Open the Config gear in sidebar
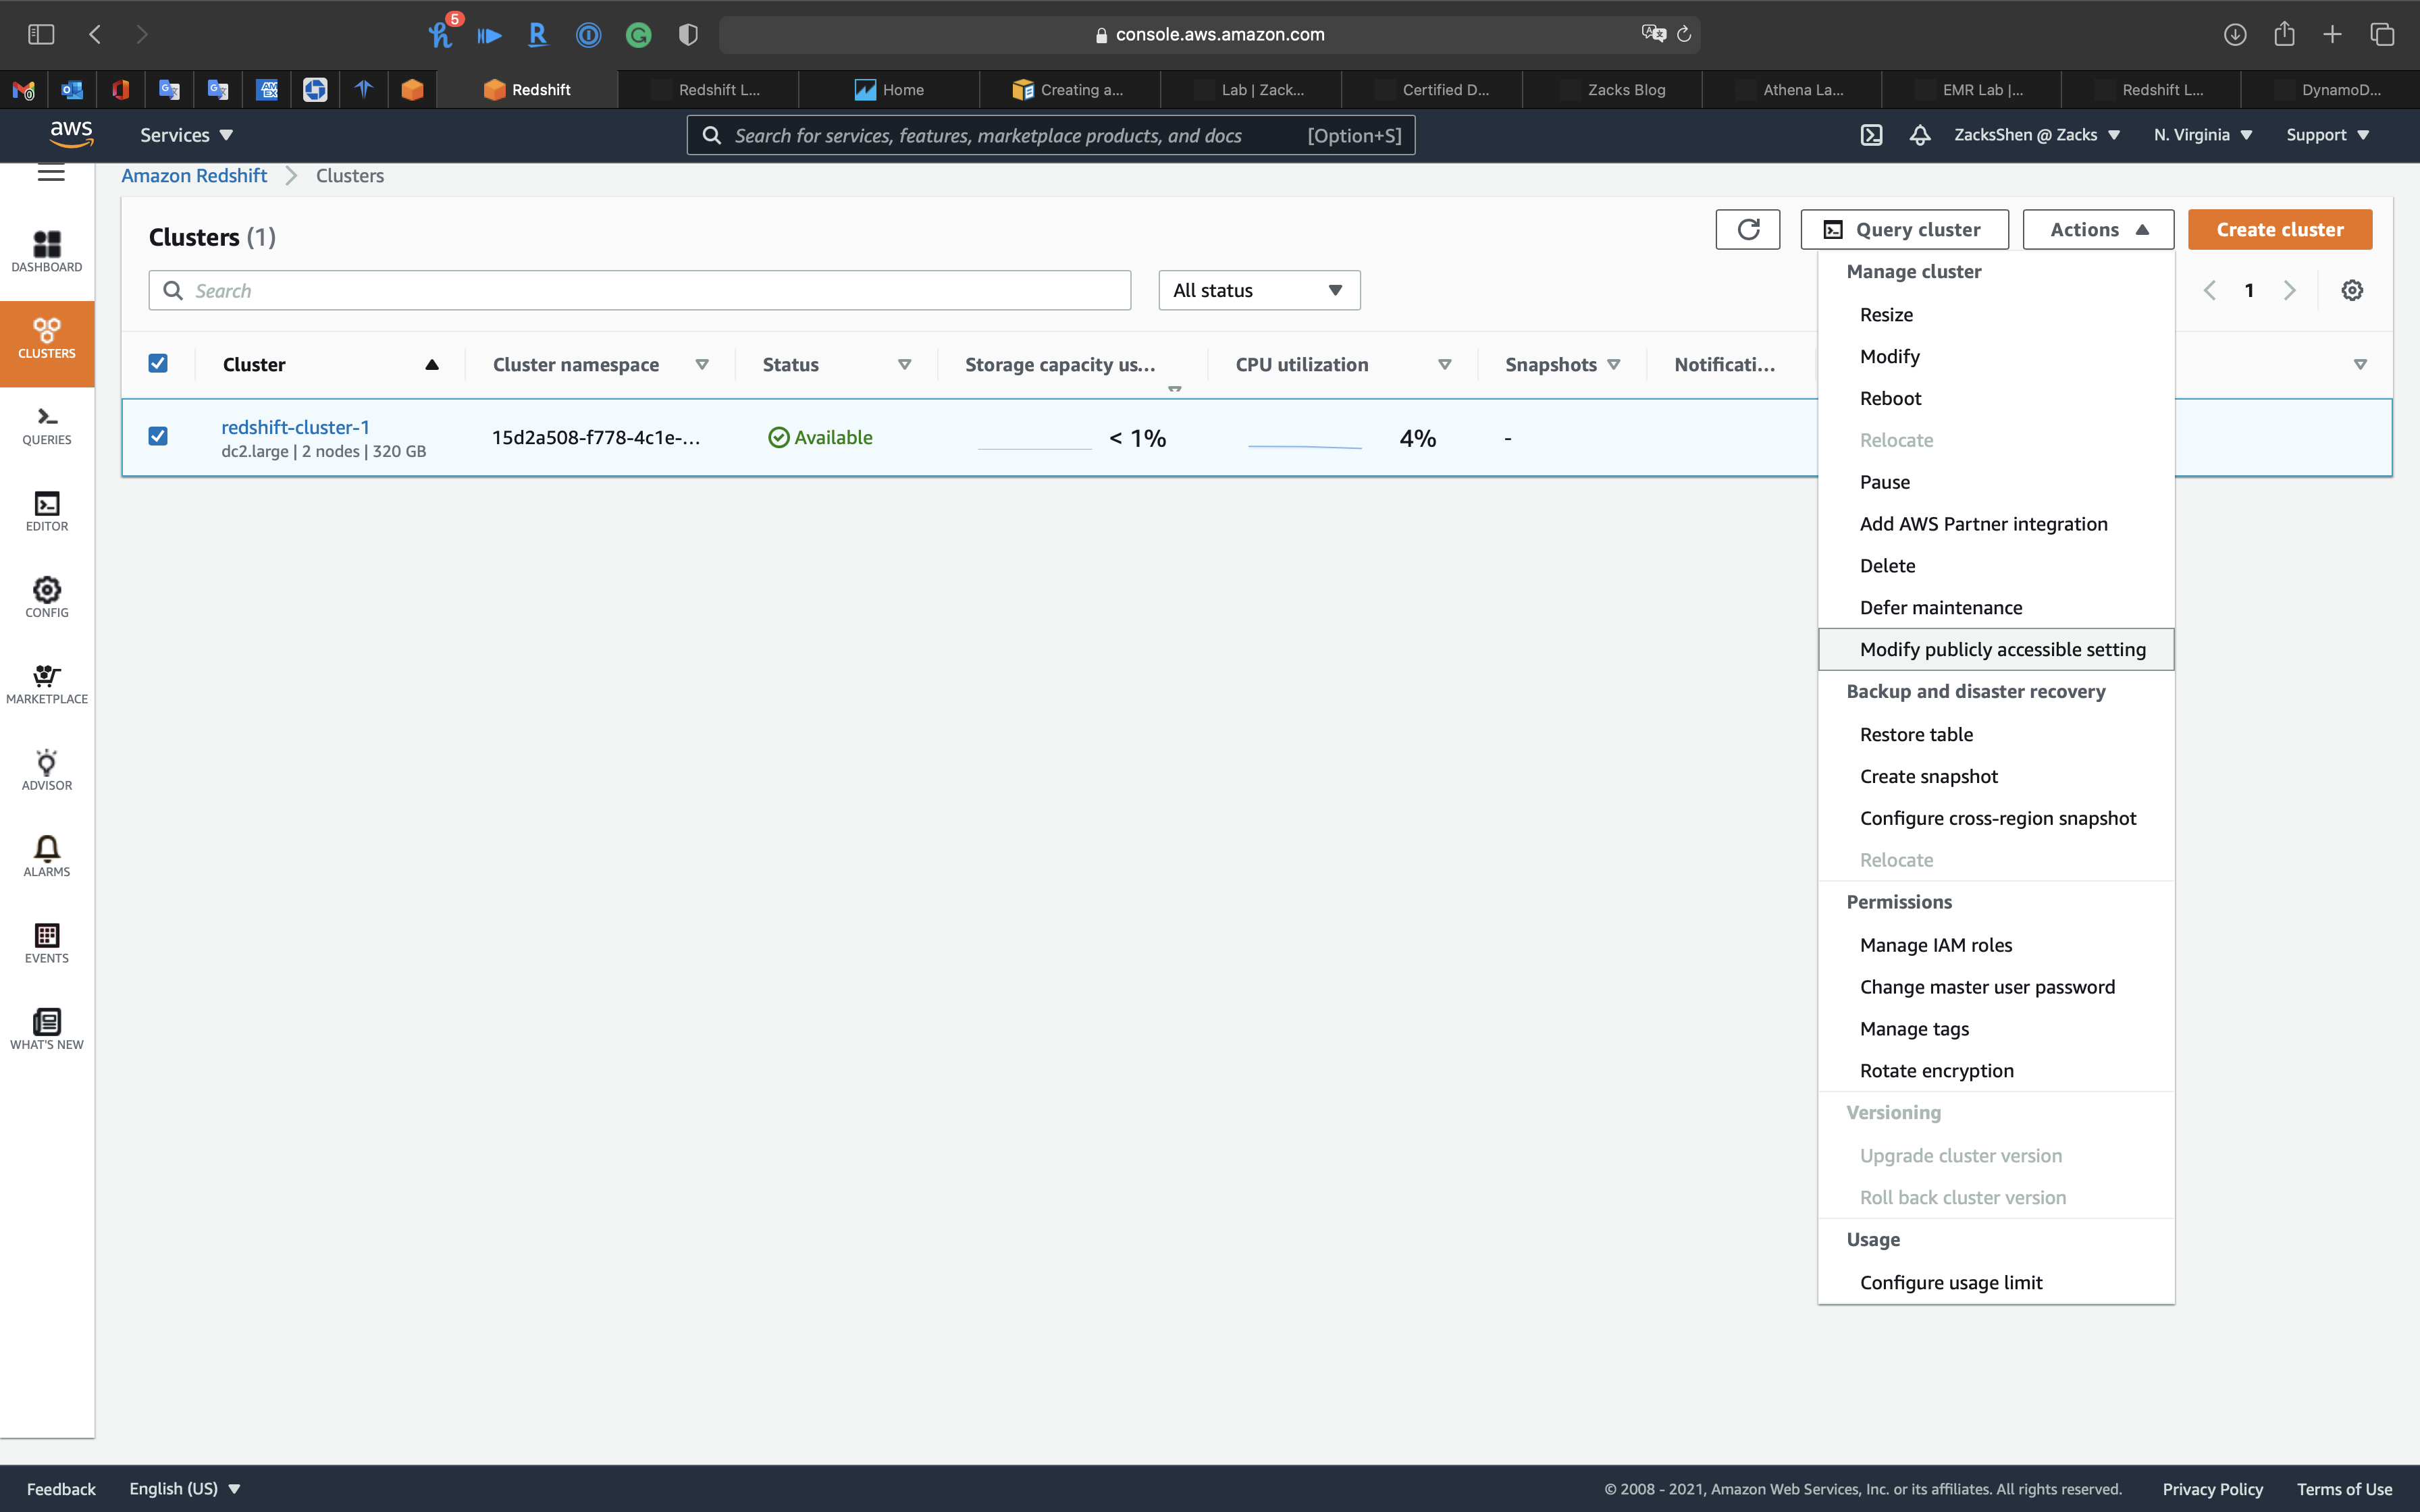Viewport: 2420px width, 1512px height. (x=47, y=597)
